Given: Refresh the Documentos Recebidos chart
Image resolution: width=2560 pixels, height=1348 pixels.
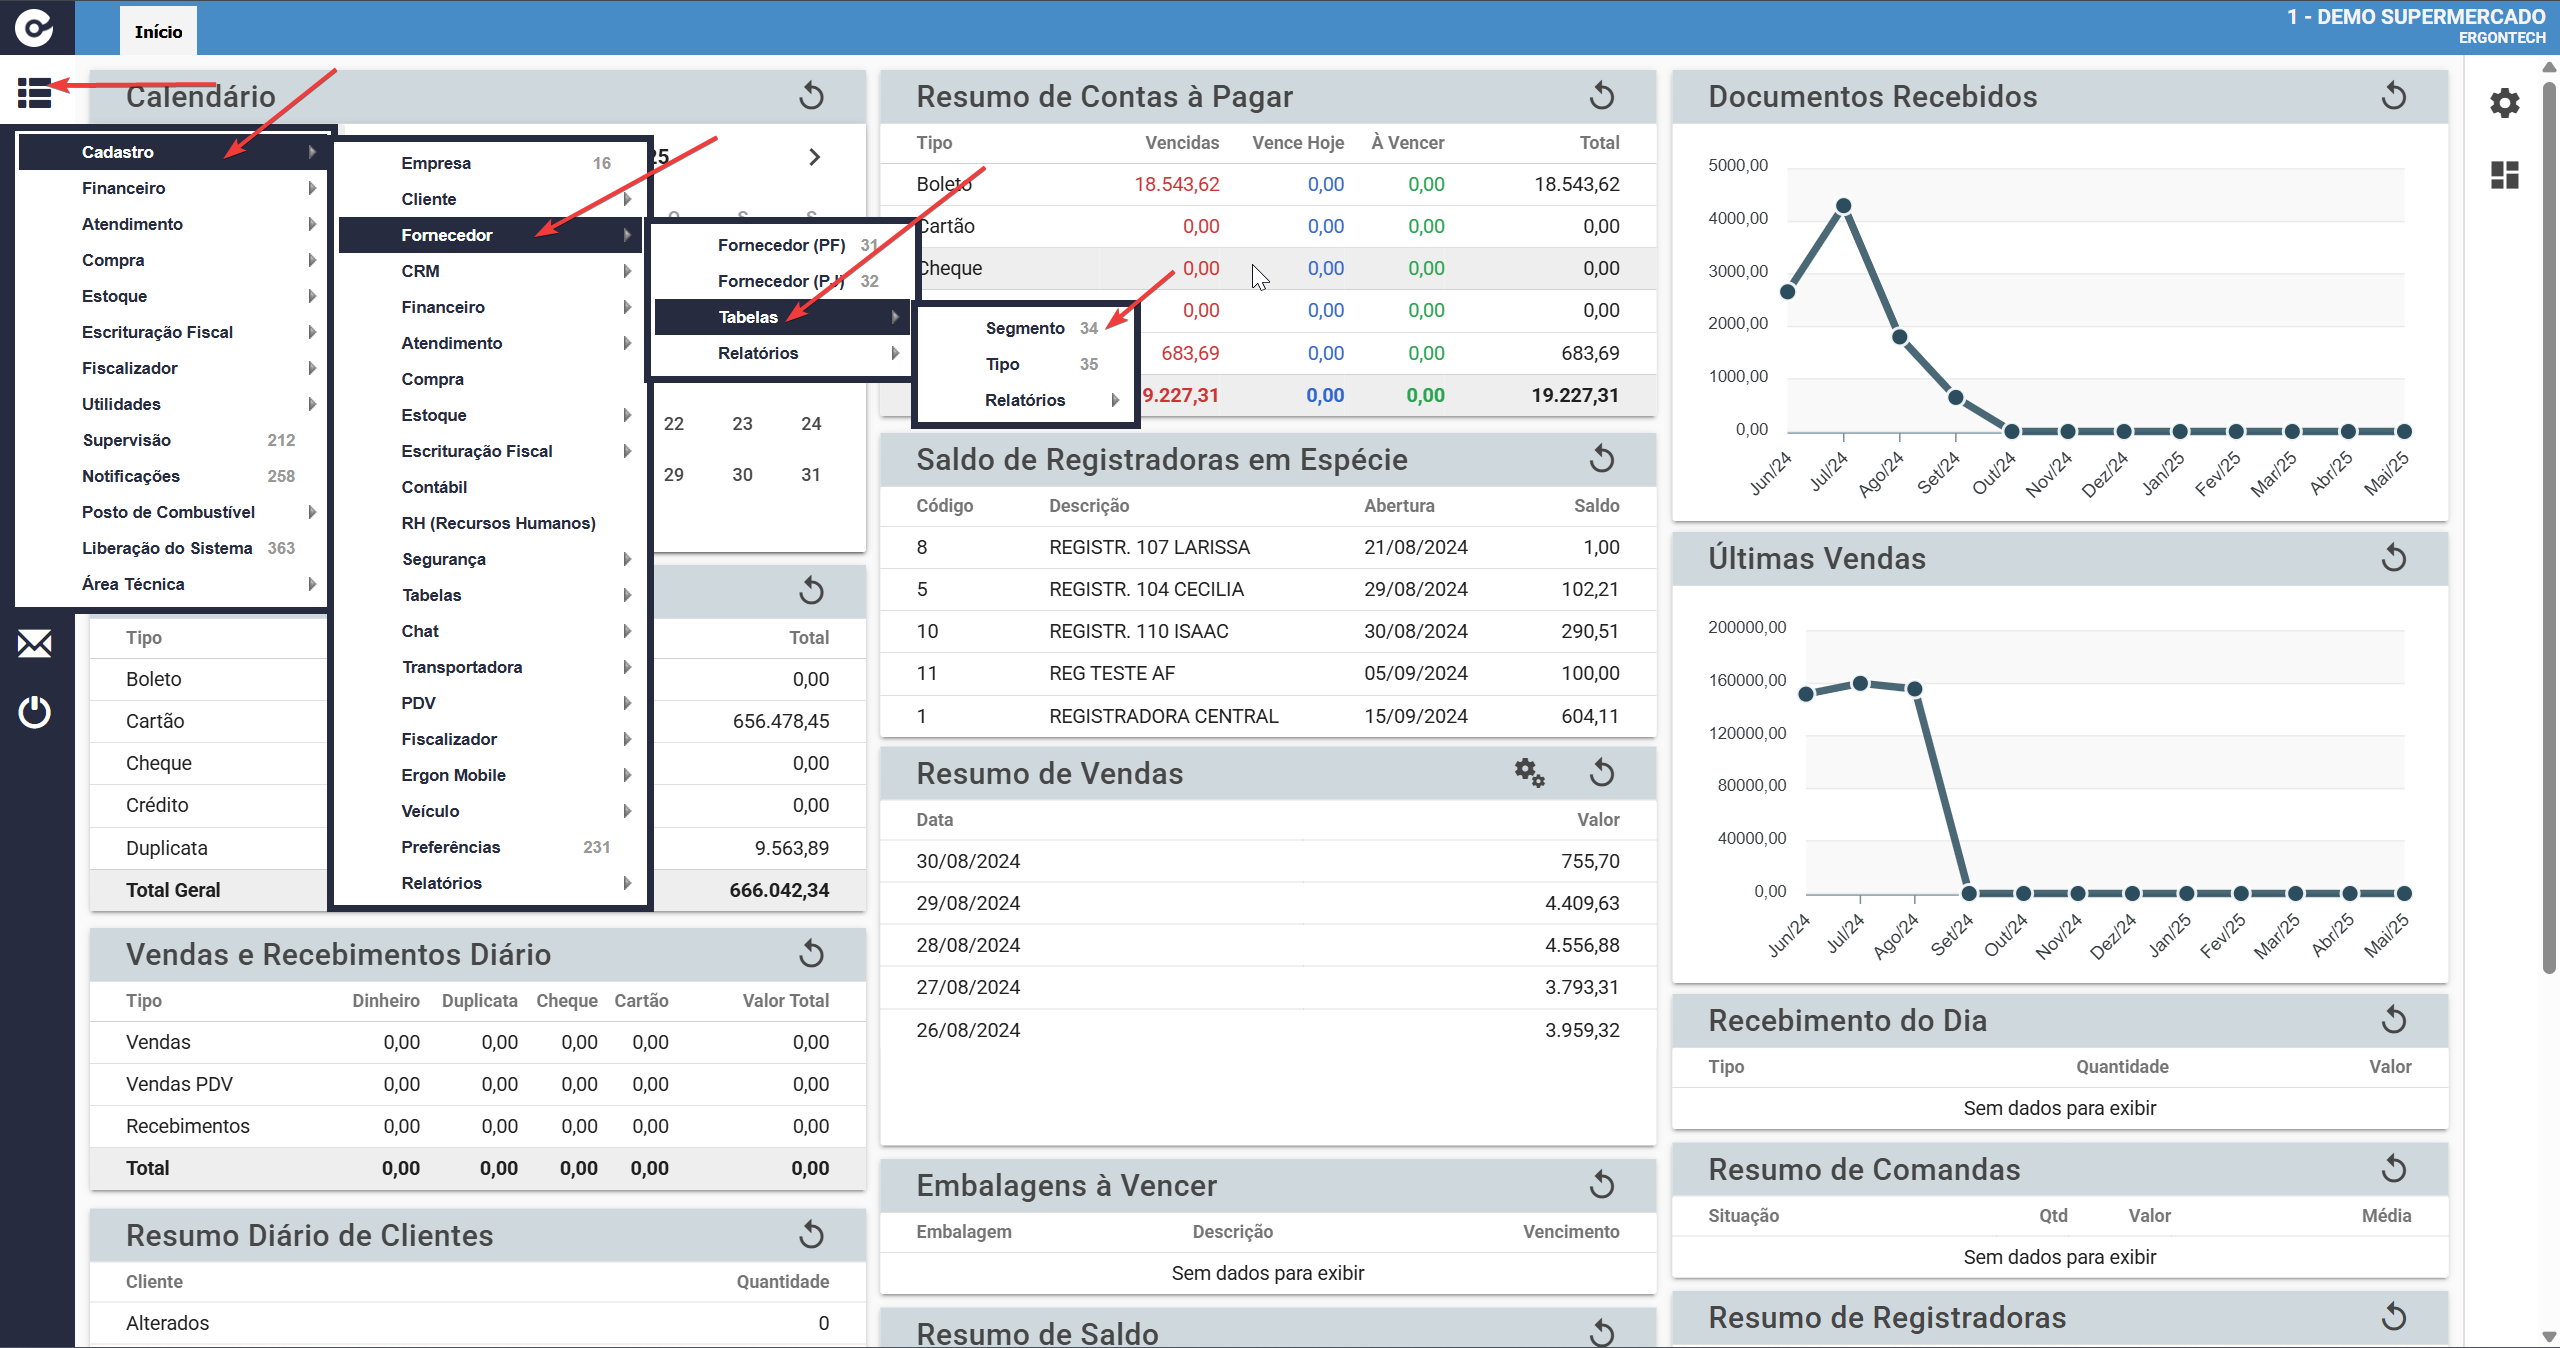Looking at the screenshot, I should [x=2393, y=96].
